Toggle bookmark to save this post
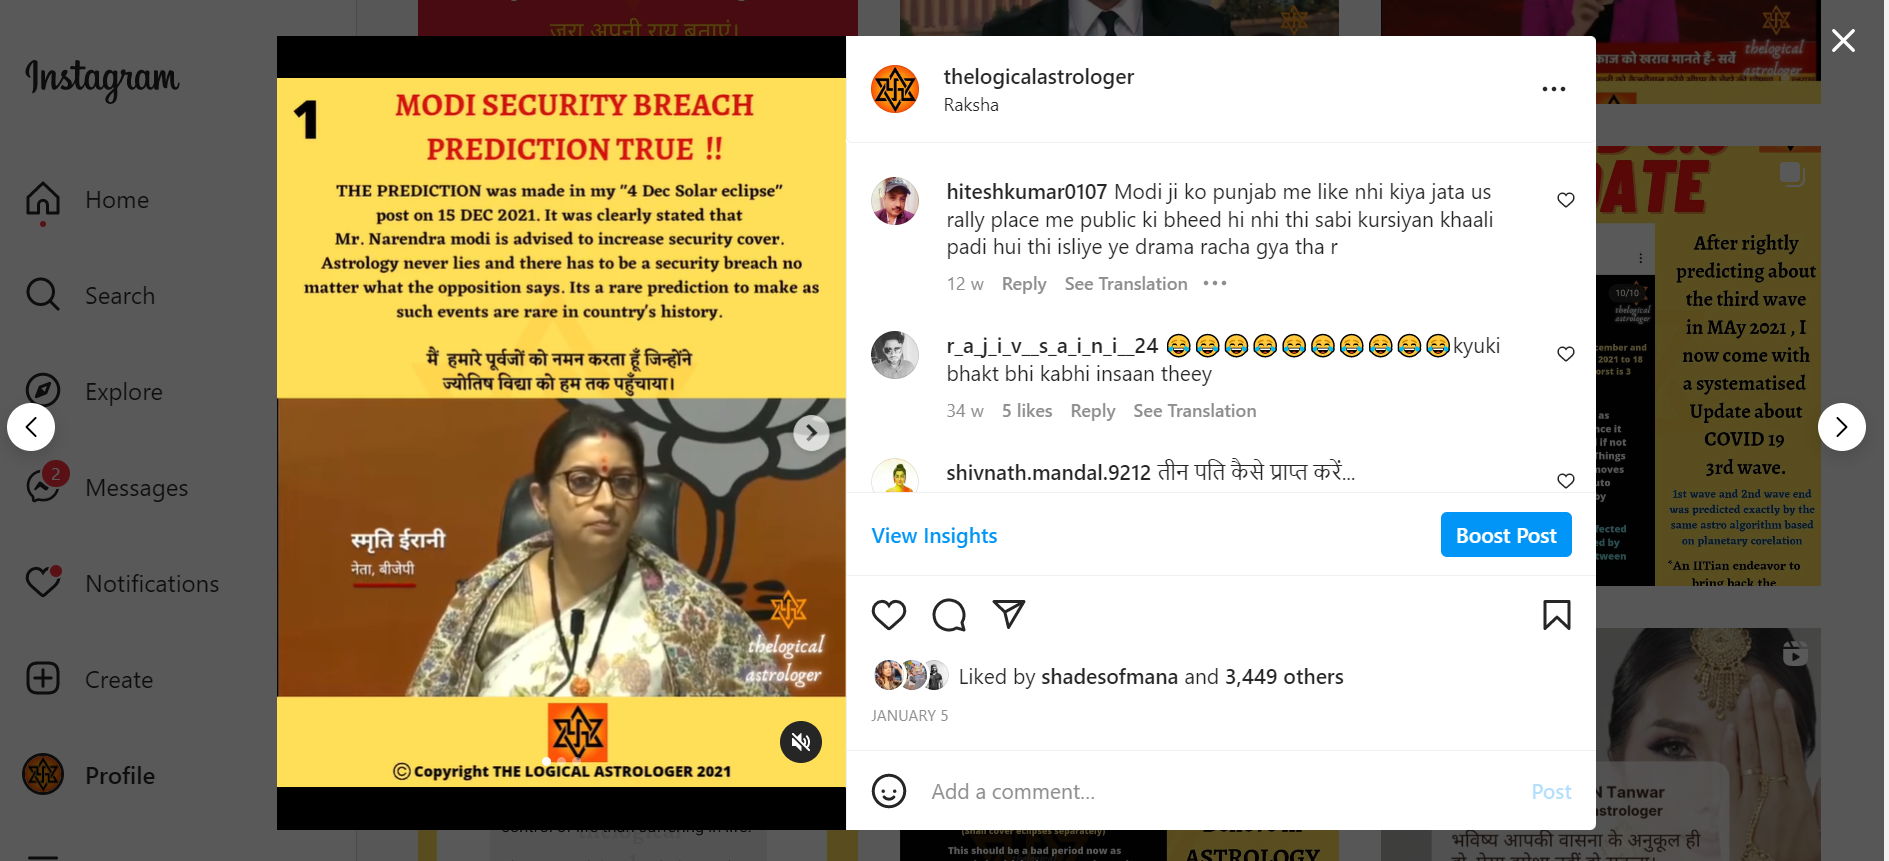Viewport: 1889px width, 861px height. tap(1556, 615)
